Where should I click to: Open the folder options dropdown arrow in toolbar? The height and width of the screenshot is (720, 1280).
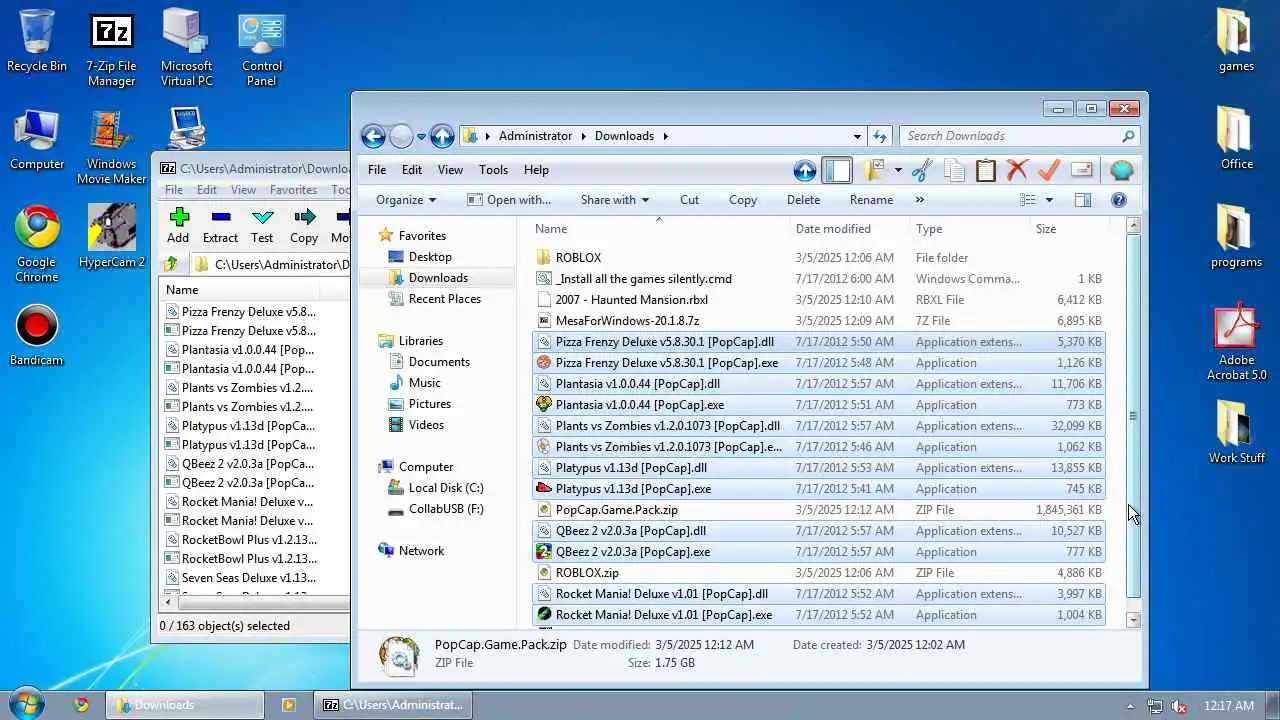pyautogui.click(x=898, y=170)
